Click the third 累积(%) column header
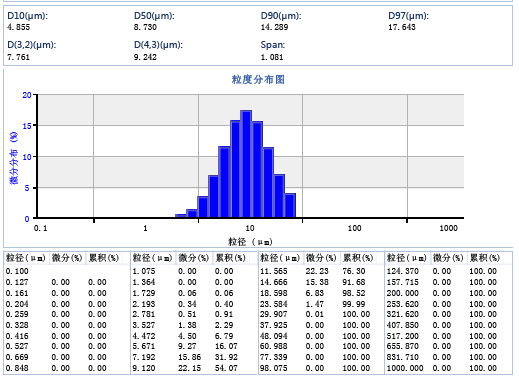 pos(358,258)
